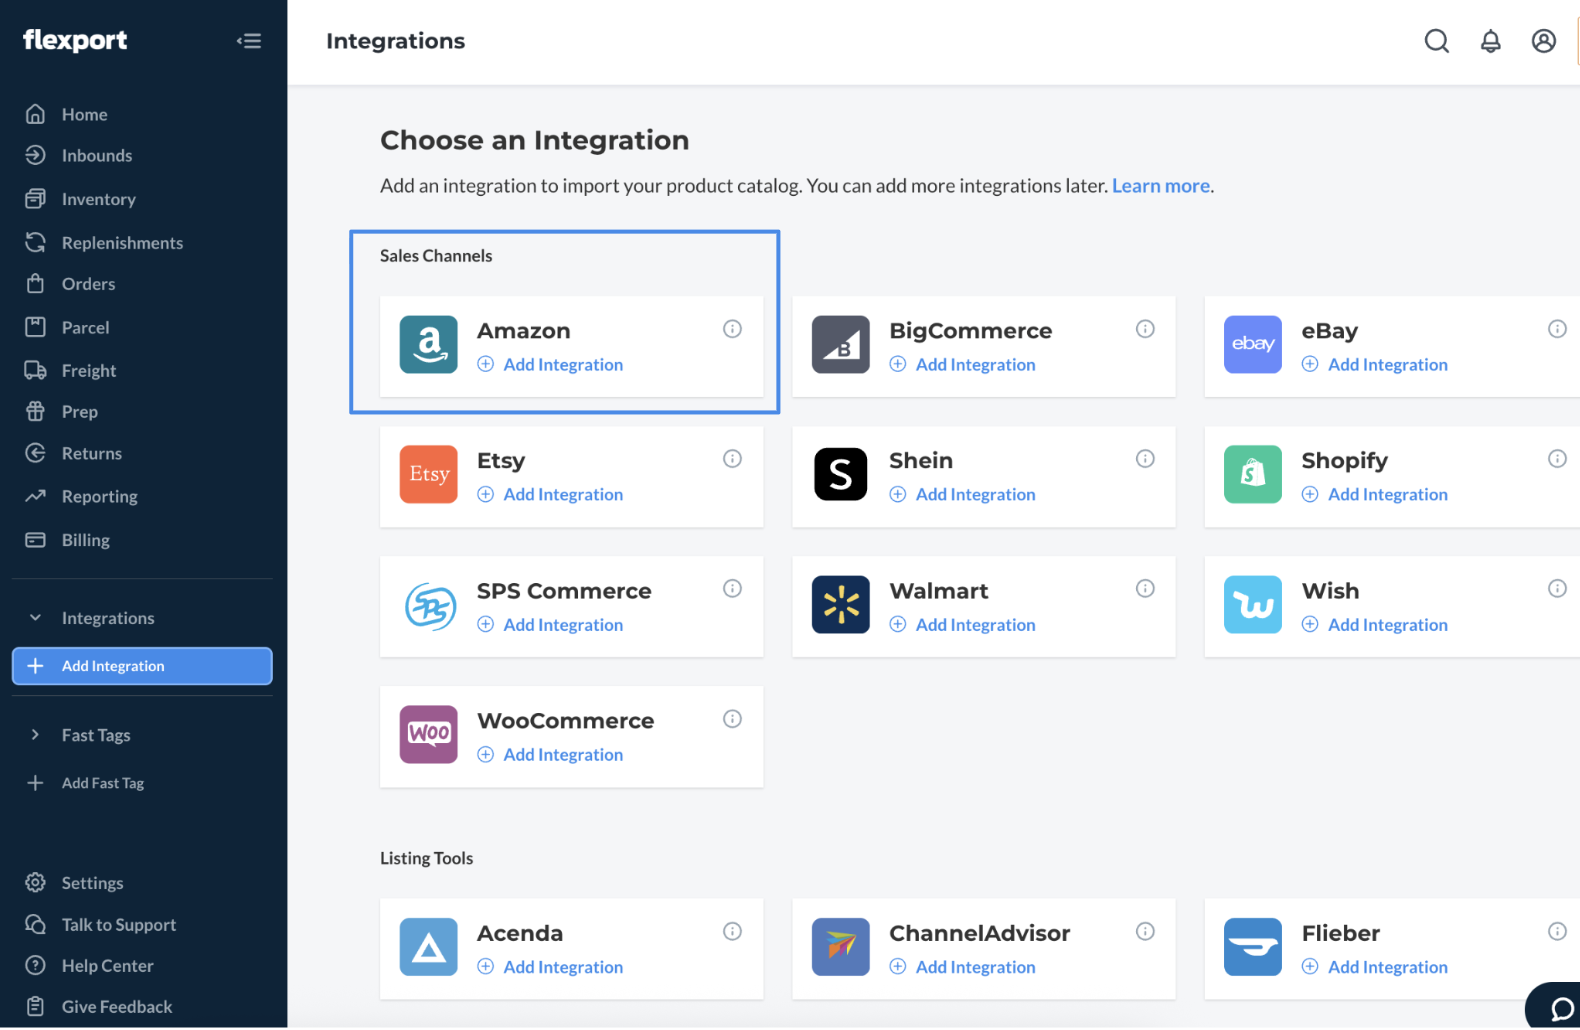
Task: Add Integration for eBay
Action: click(1374, 365)
